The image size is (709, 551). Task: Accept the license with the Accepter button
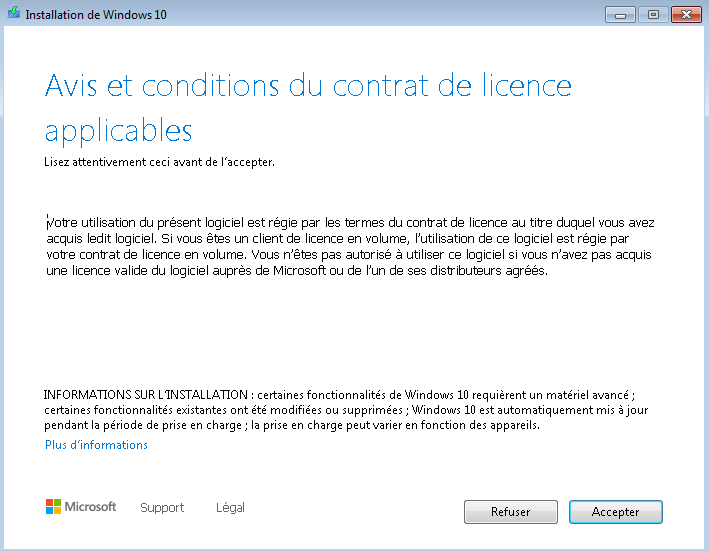tap(615, 512)
